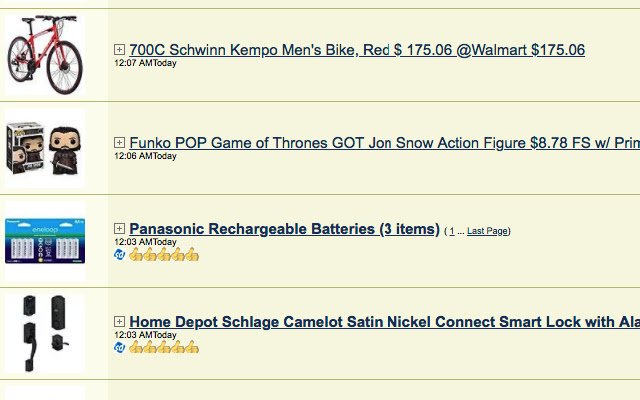This screenshot has width=640, height=400.
Task: Click the last thumbs-up rating icon under Panasonic Batteries
Action: (192, 255)
